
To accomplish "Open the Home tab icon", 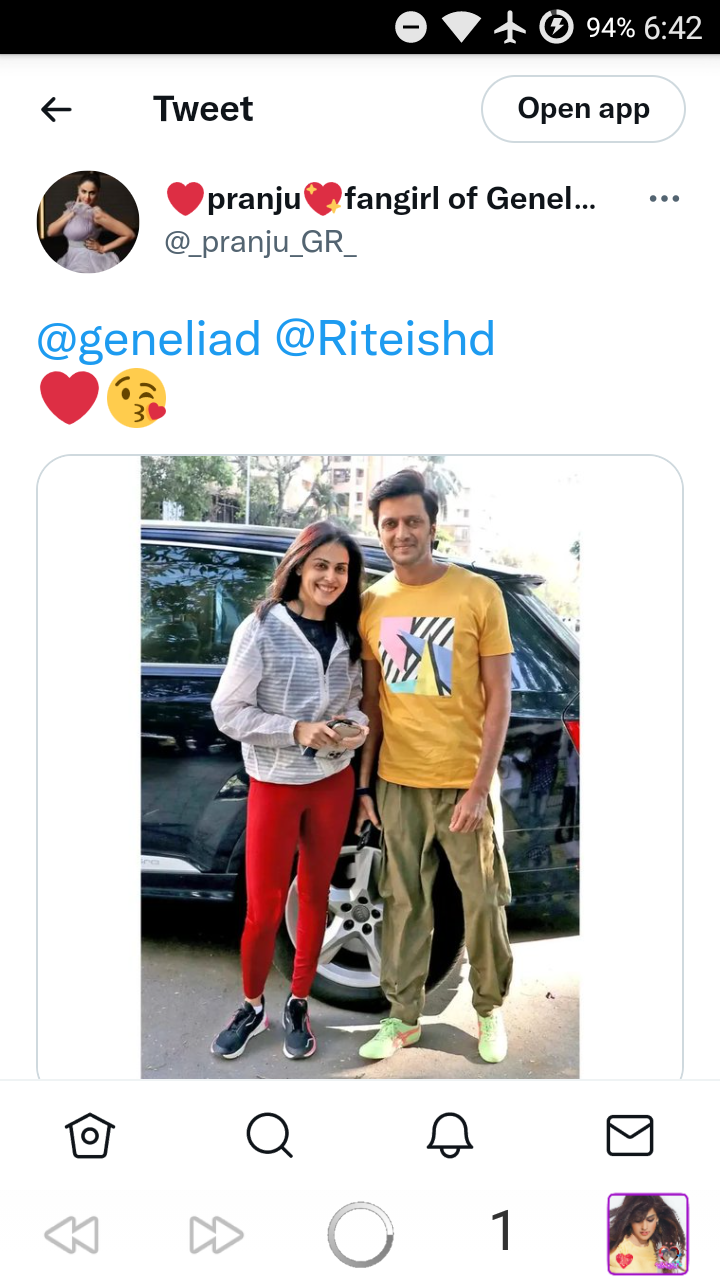I will click(x=90, y=1136).
